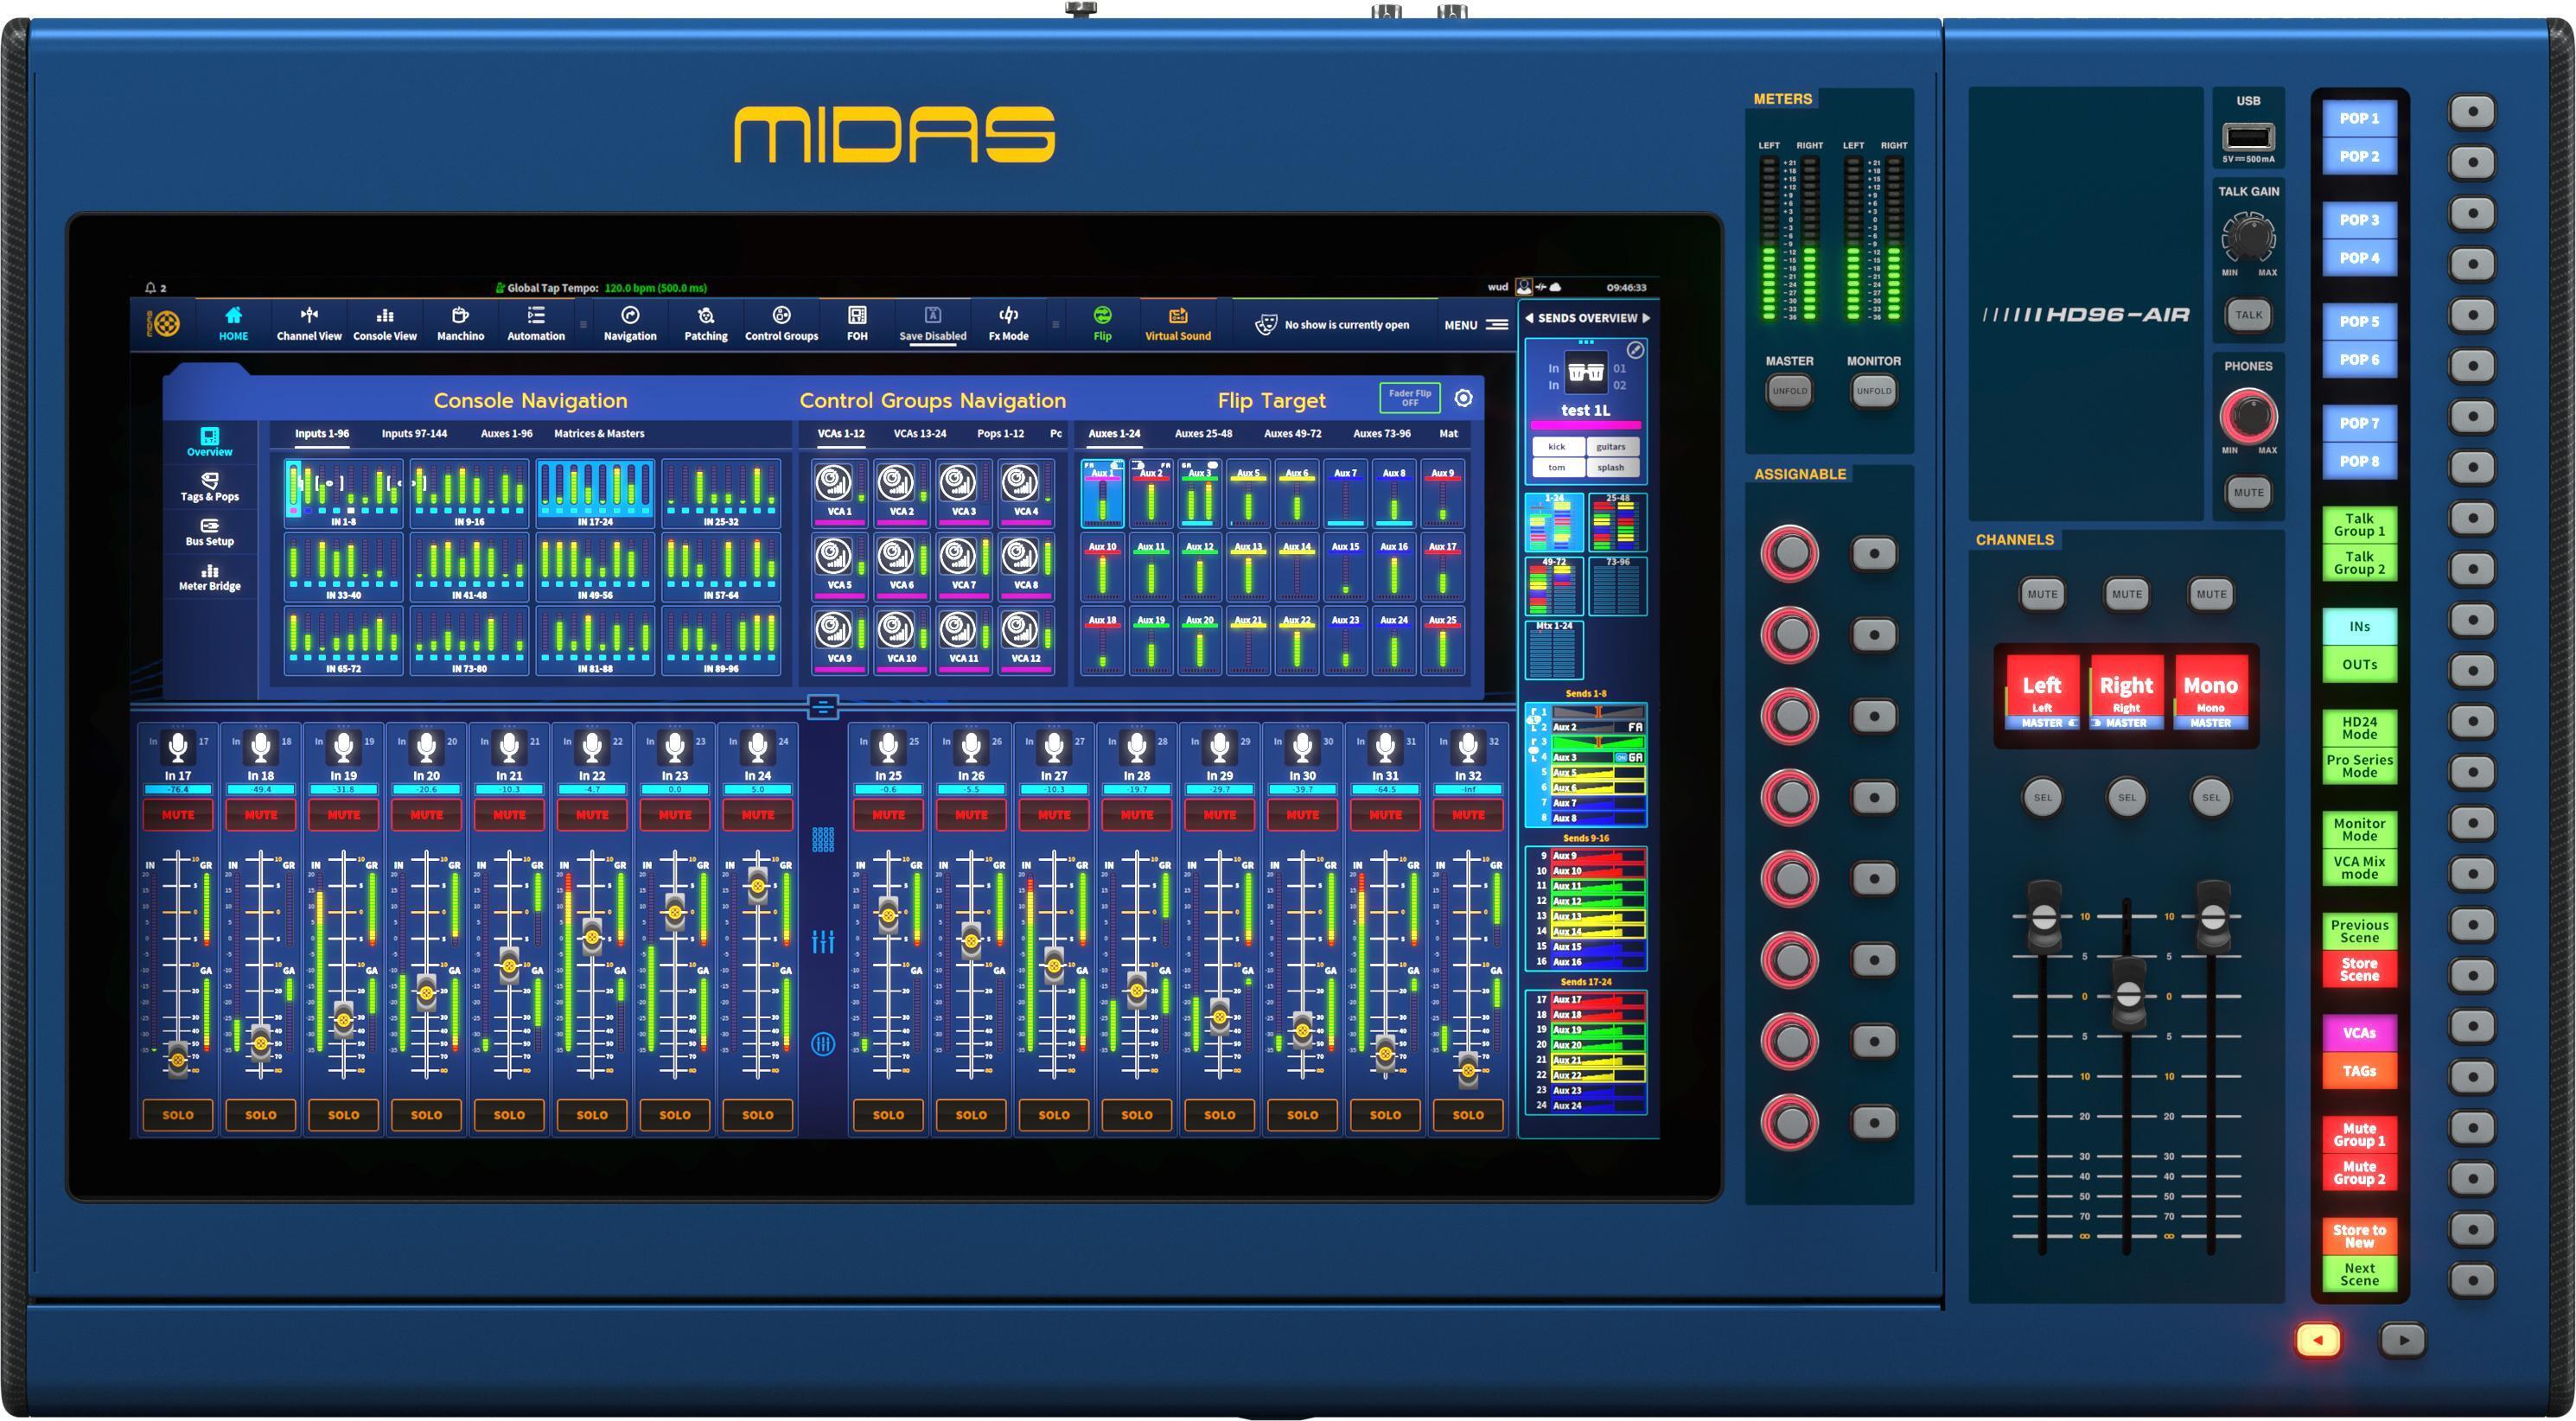Viewport: 2576px width, 1421px height.
Task: Select the Patching icon in the toolbar
Action: coord(705,323)
